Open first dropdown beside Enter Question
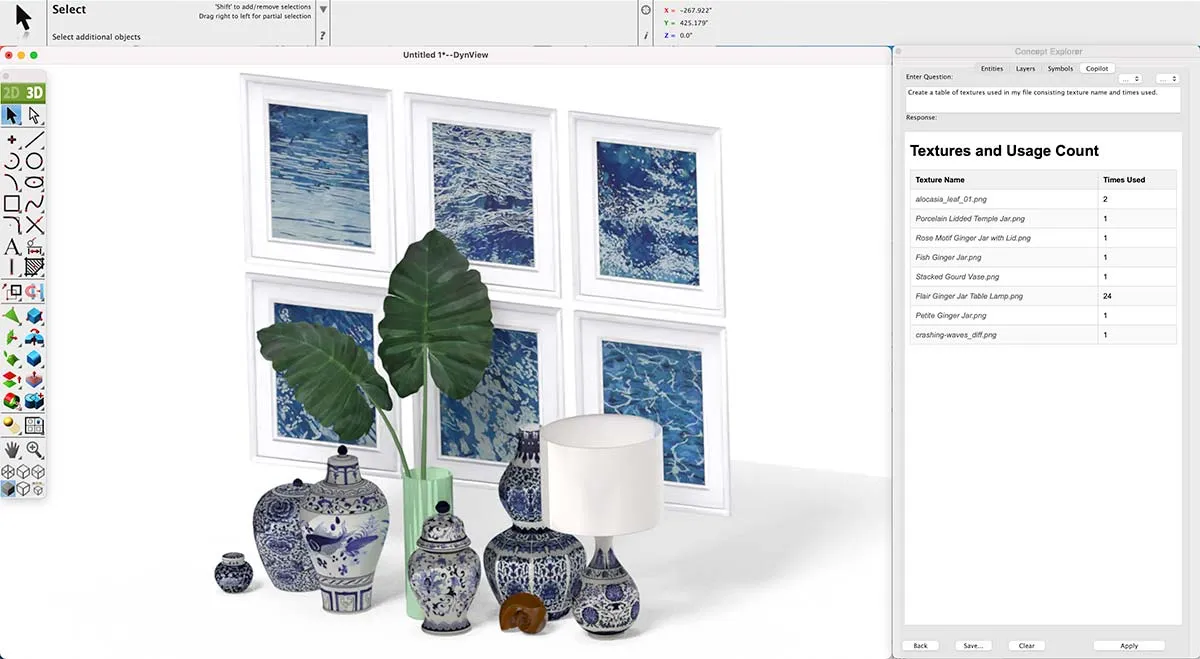 (1131, 78)
